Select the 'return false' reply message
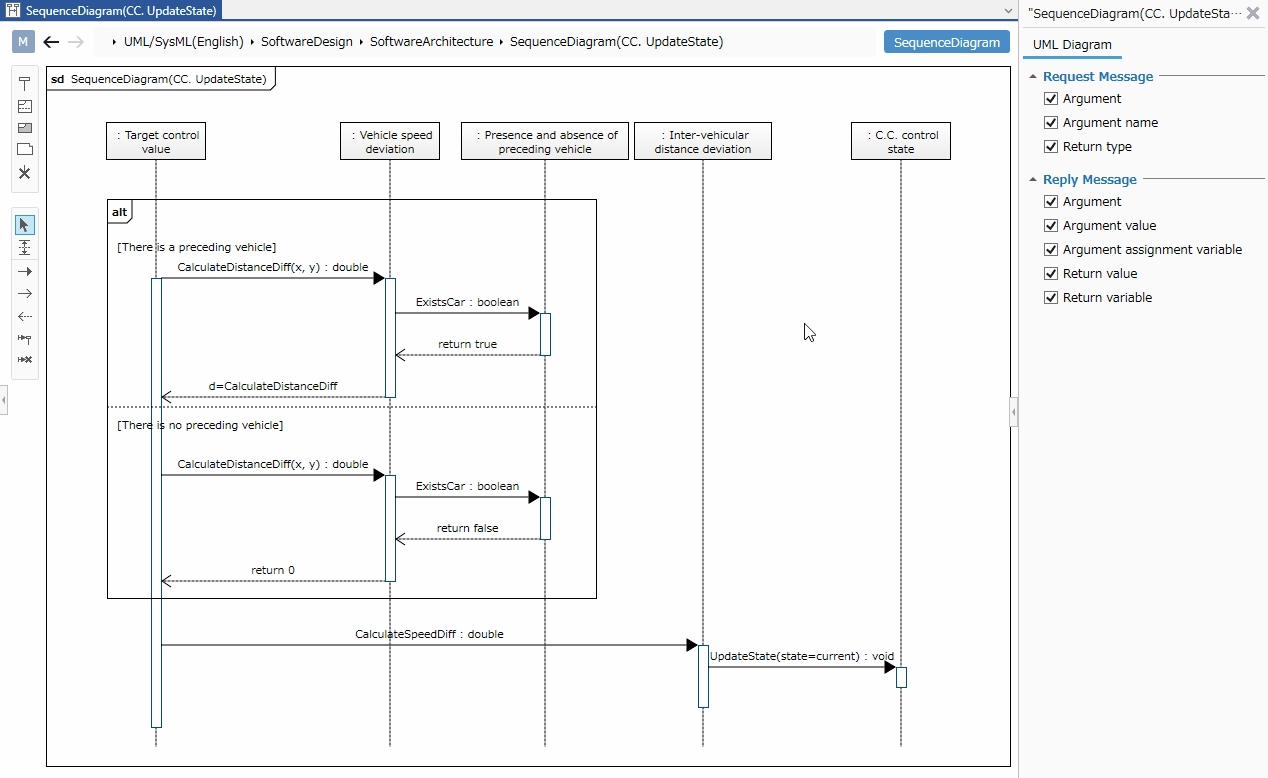This screenshot has height=778, width=1268. pyautogui.click(x=468, y=528)
